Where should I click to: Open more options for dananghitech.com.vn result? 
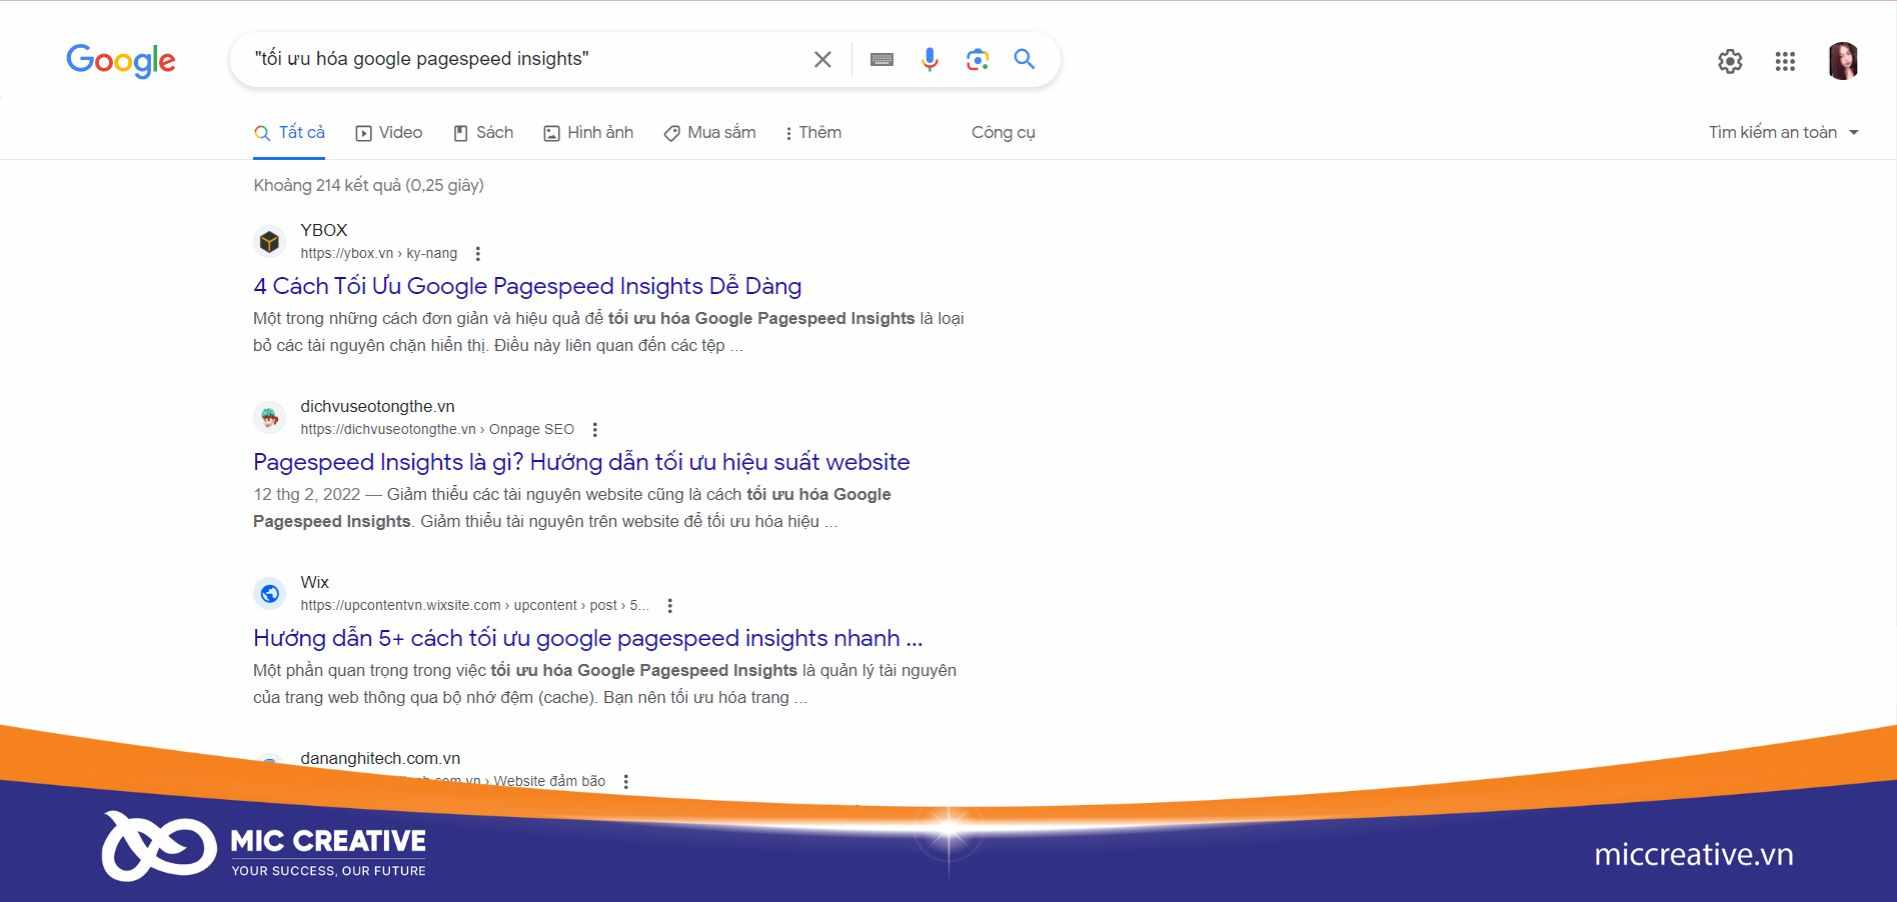click(626, 782)
